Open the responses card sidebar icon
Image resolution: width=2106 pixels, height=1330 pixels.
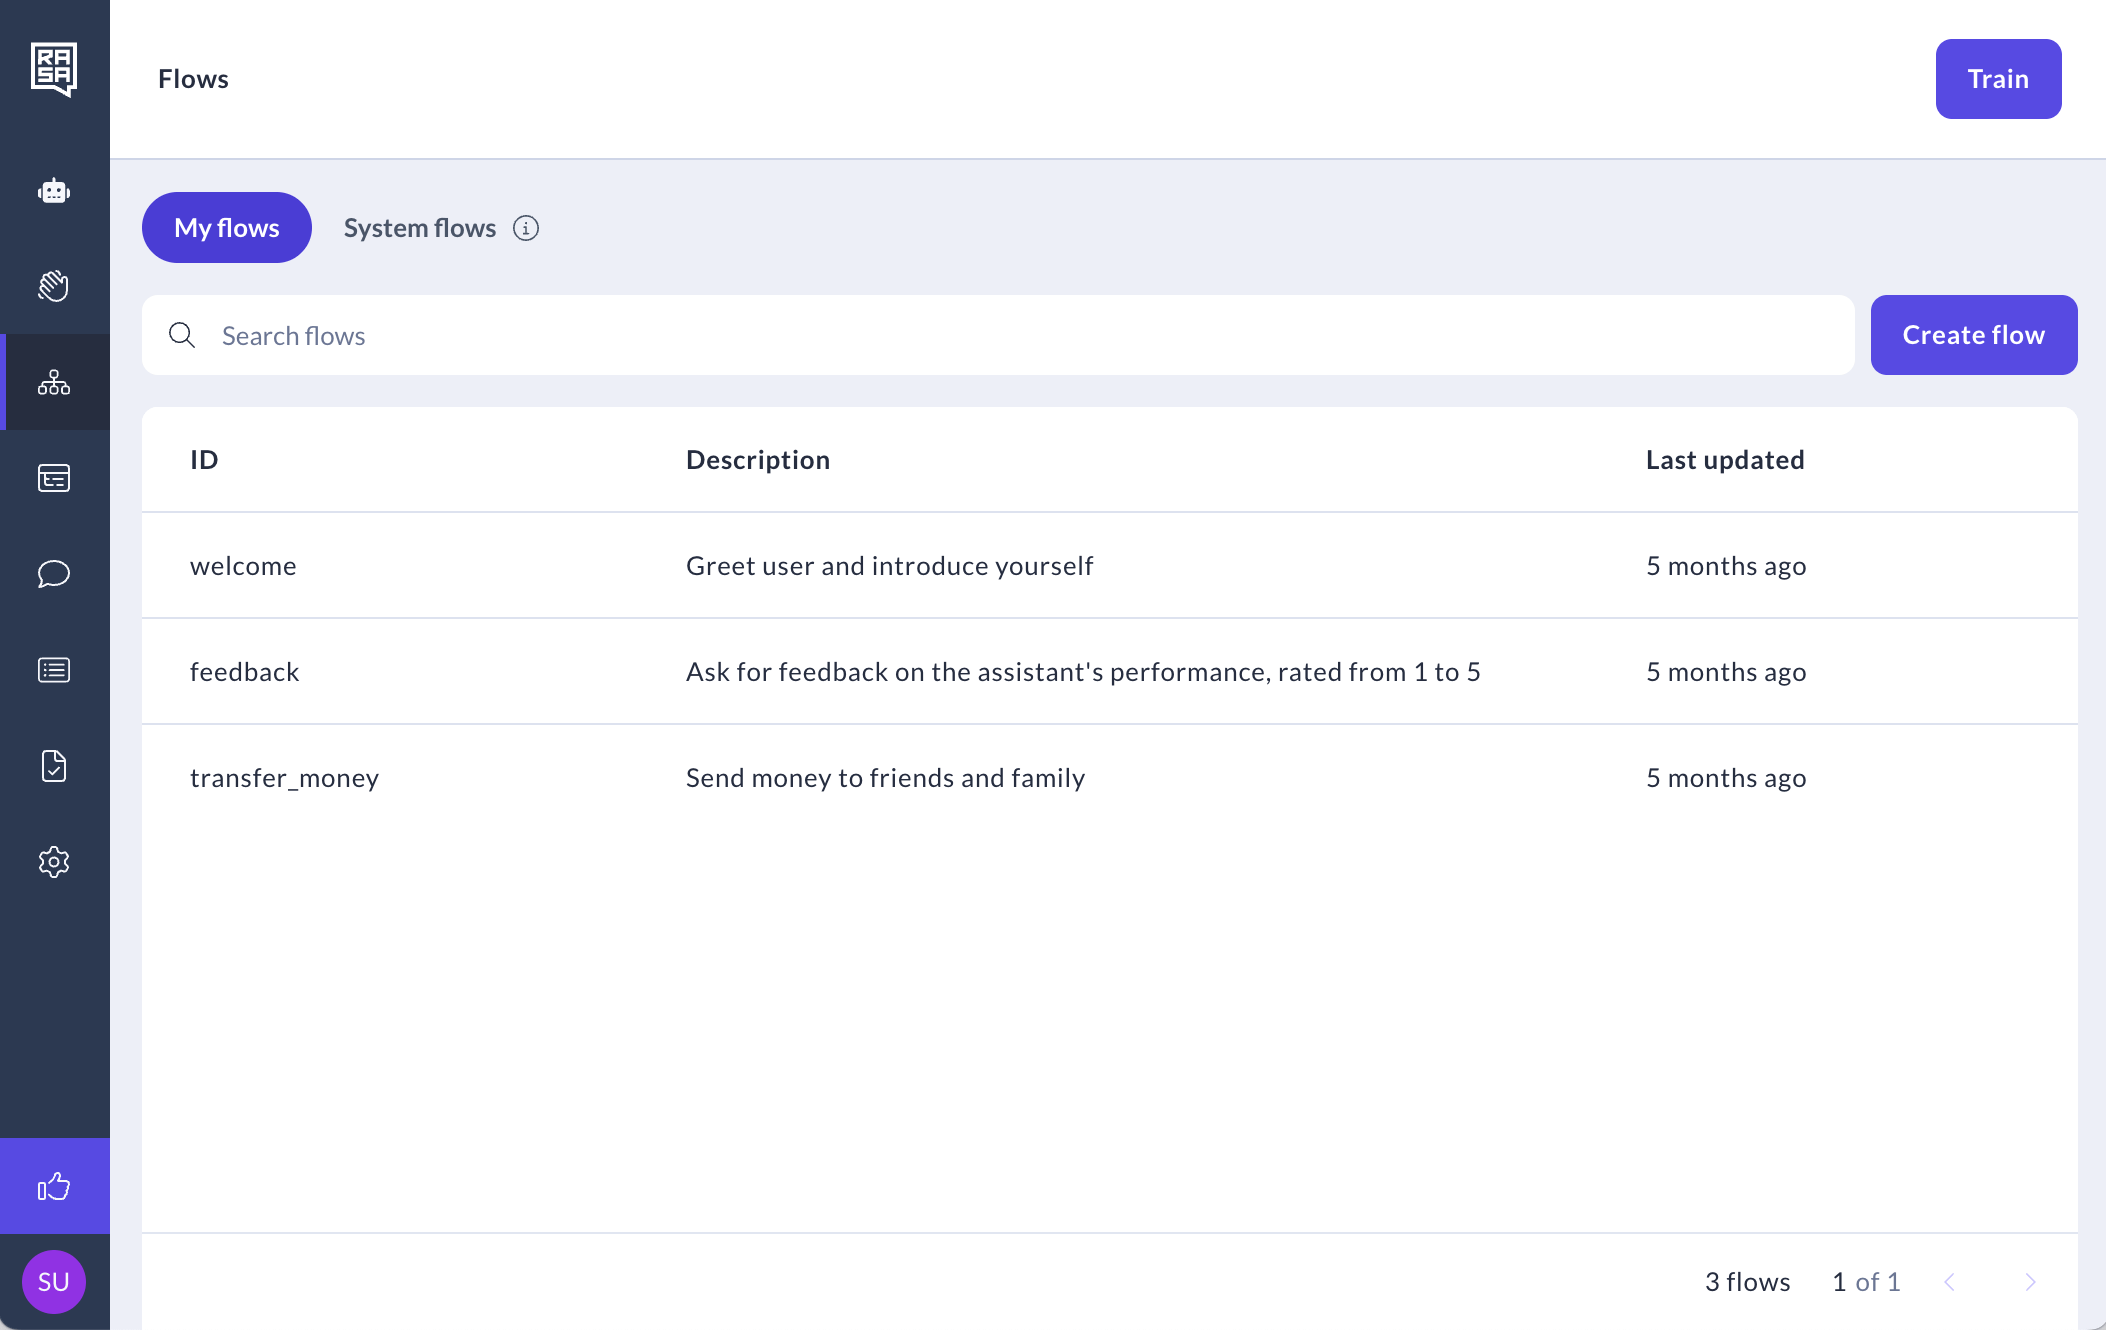point(54,478)
